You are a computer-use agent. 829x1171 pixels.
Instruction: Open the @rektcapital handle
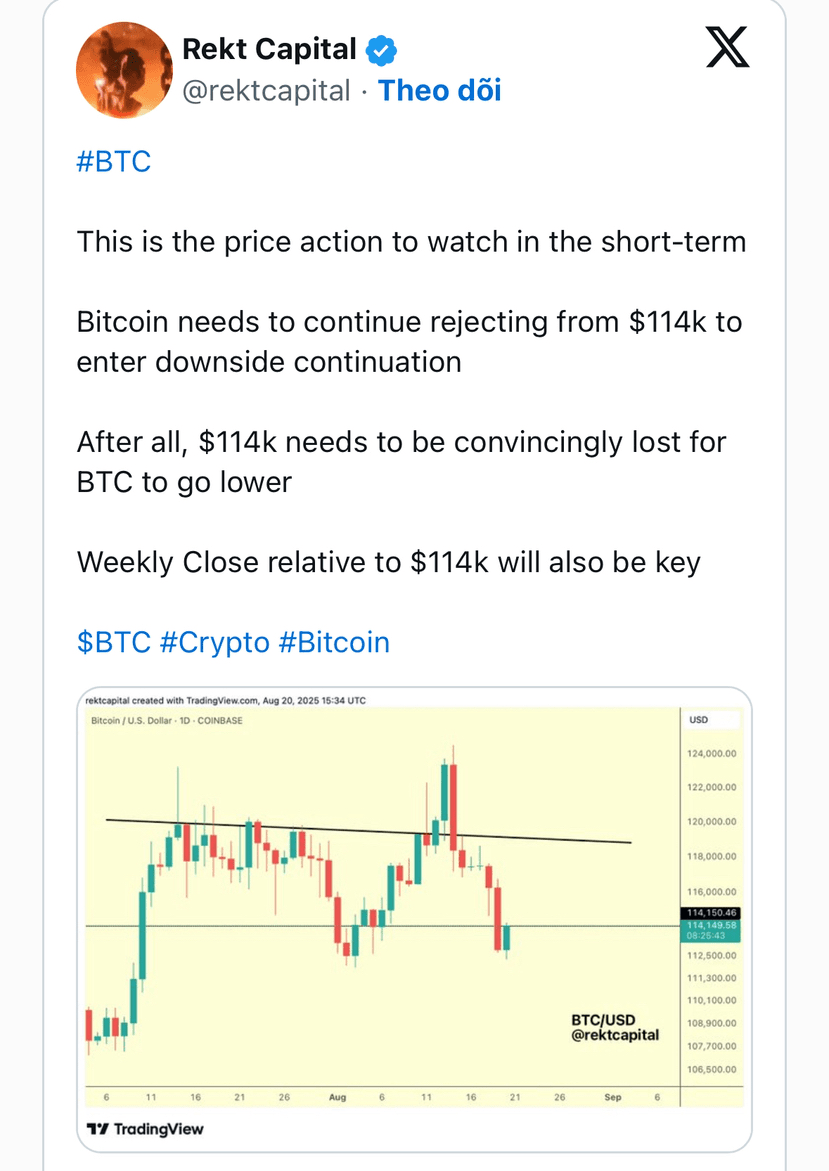266,90
